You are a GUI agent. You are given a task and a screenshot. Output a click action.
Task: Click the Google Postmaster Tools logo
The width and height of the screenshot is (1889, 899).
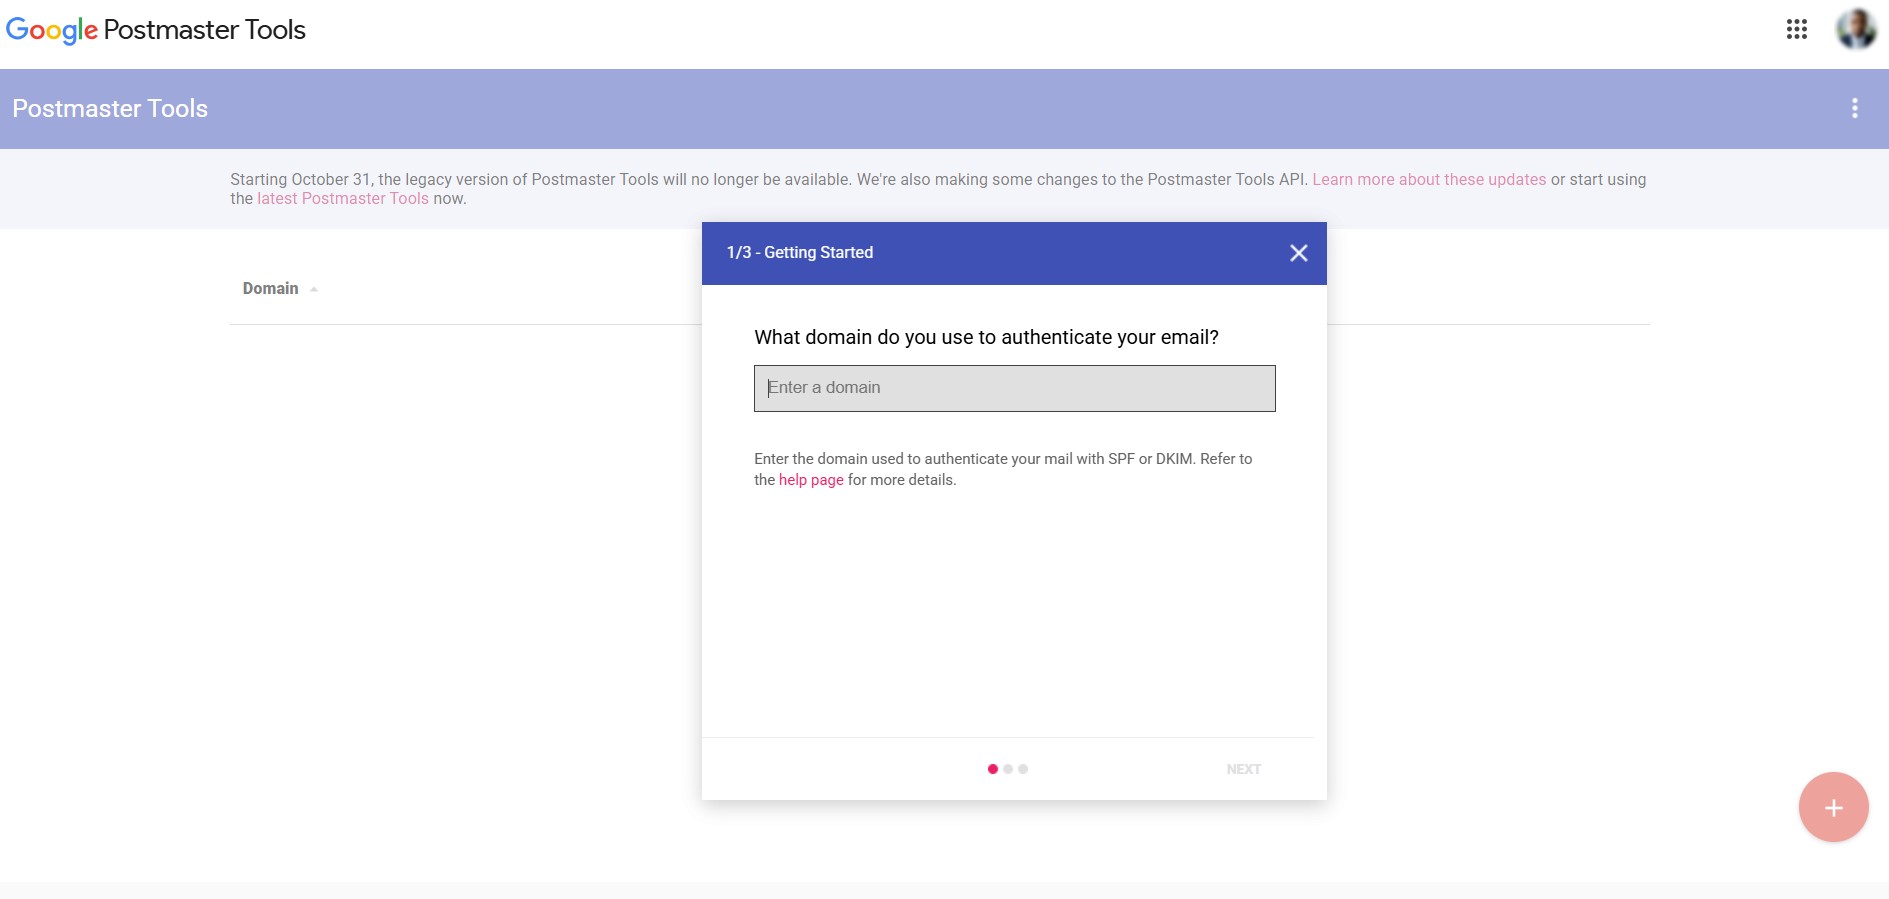155,30
